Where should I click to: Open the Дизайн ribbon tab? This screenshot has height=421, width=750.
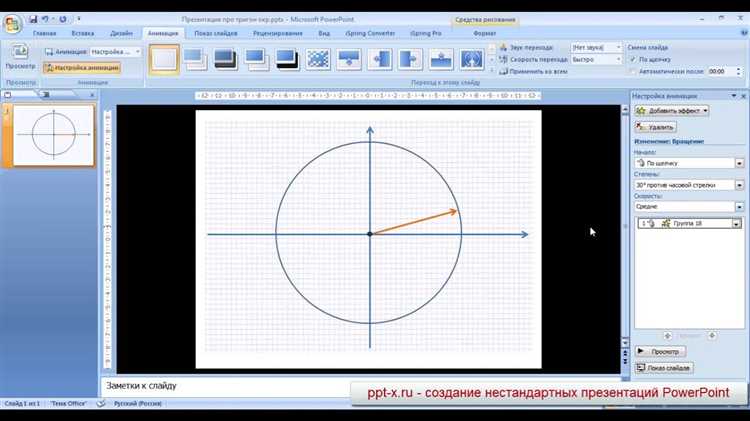(x=121, y=33)
